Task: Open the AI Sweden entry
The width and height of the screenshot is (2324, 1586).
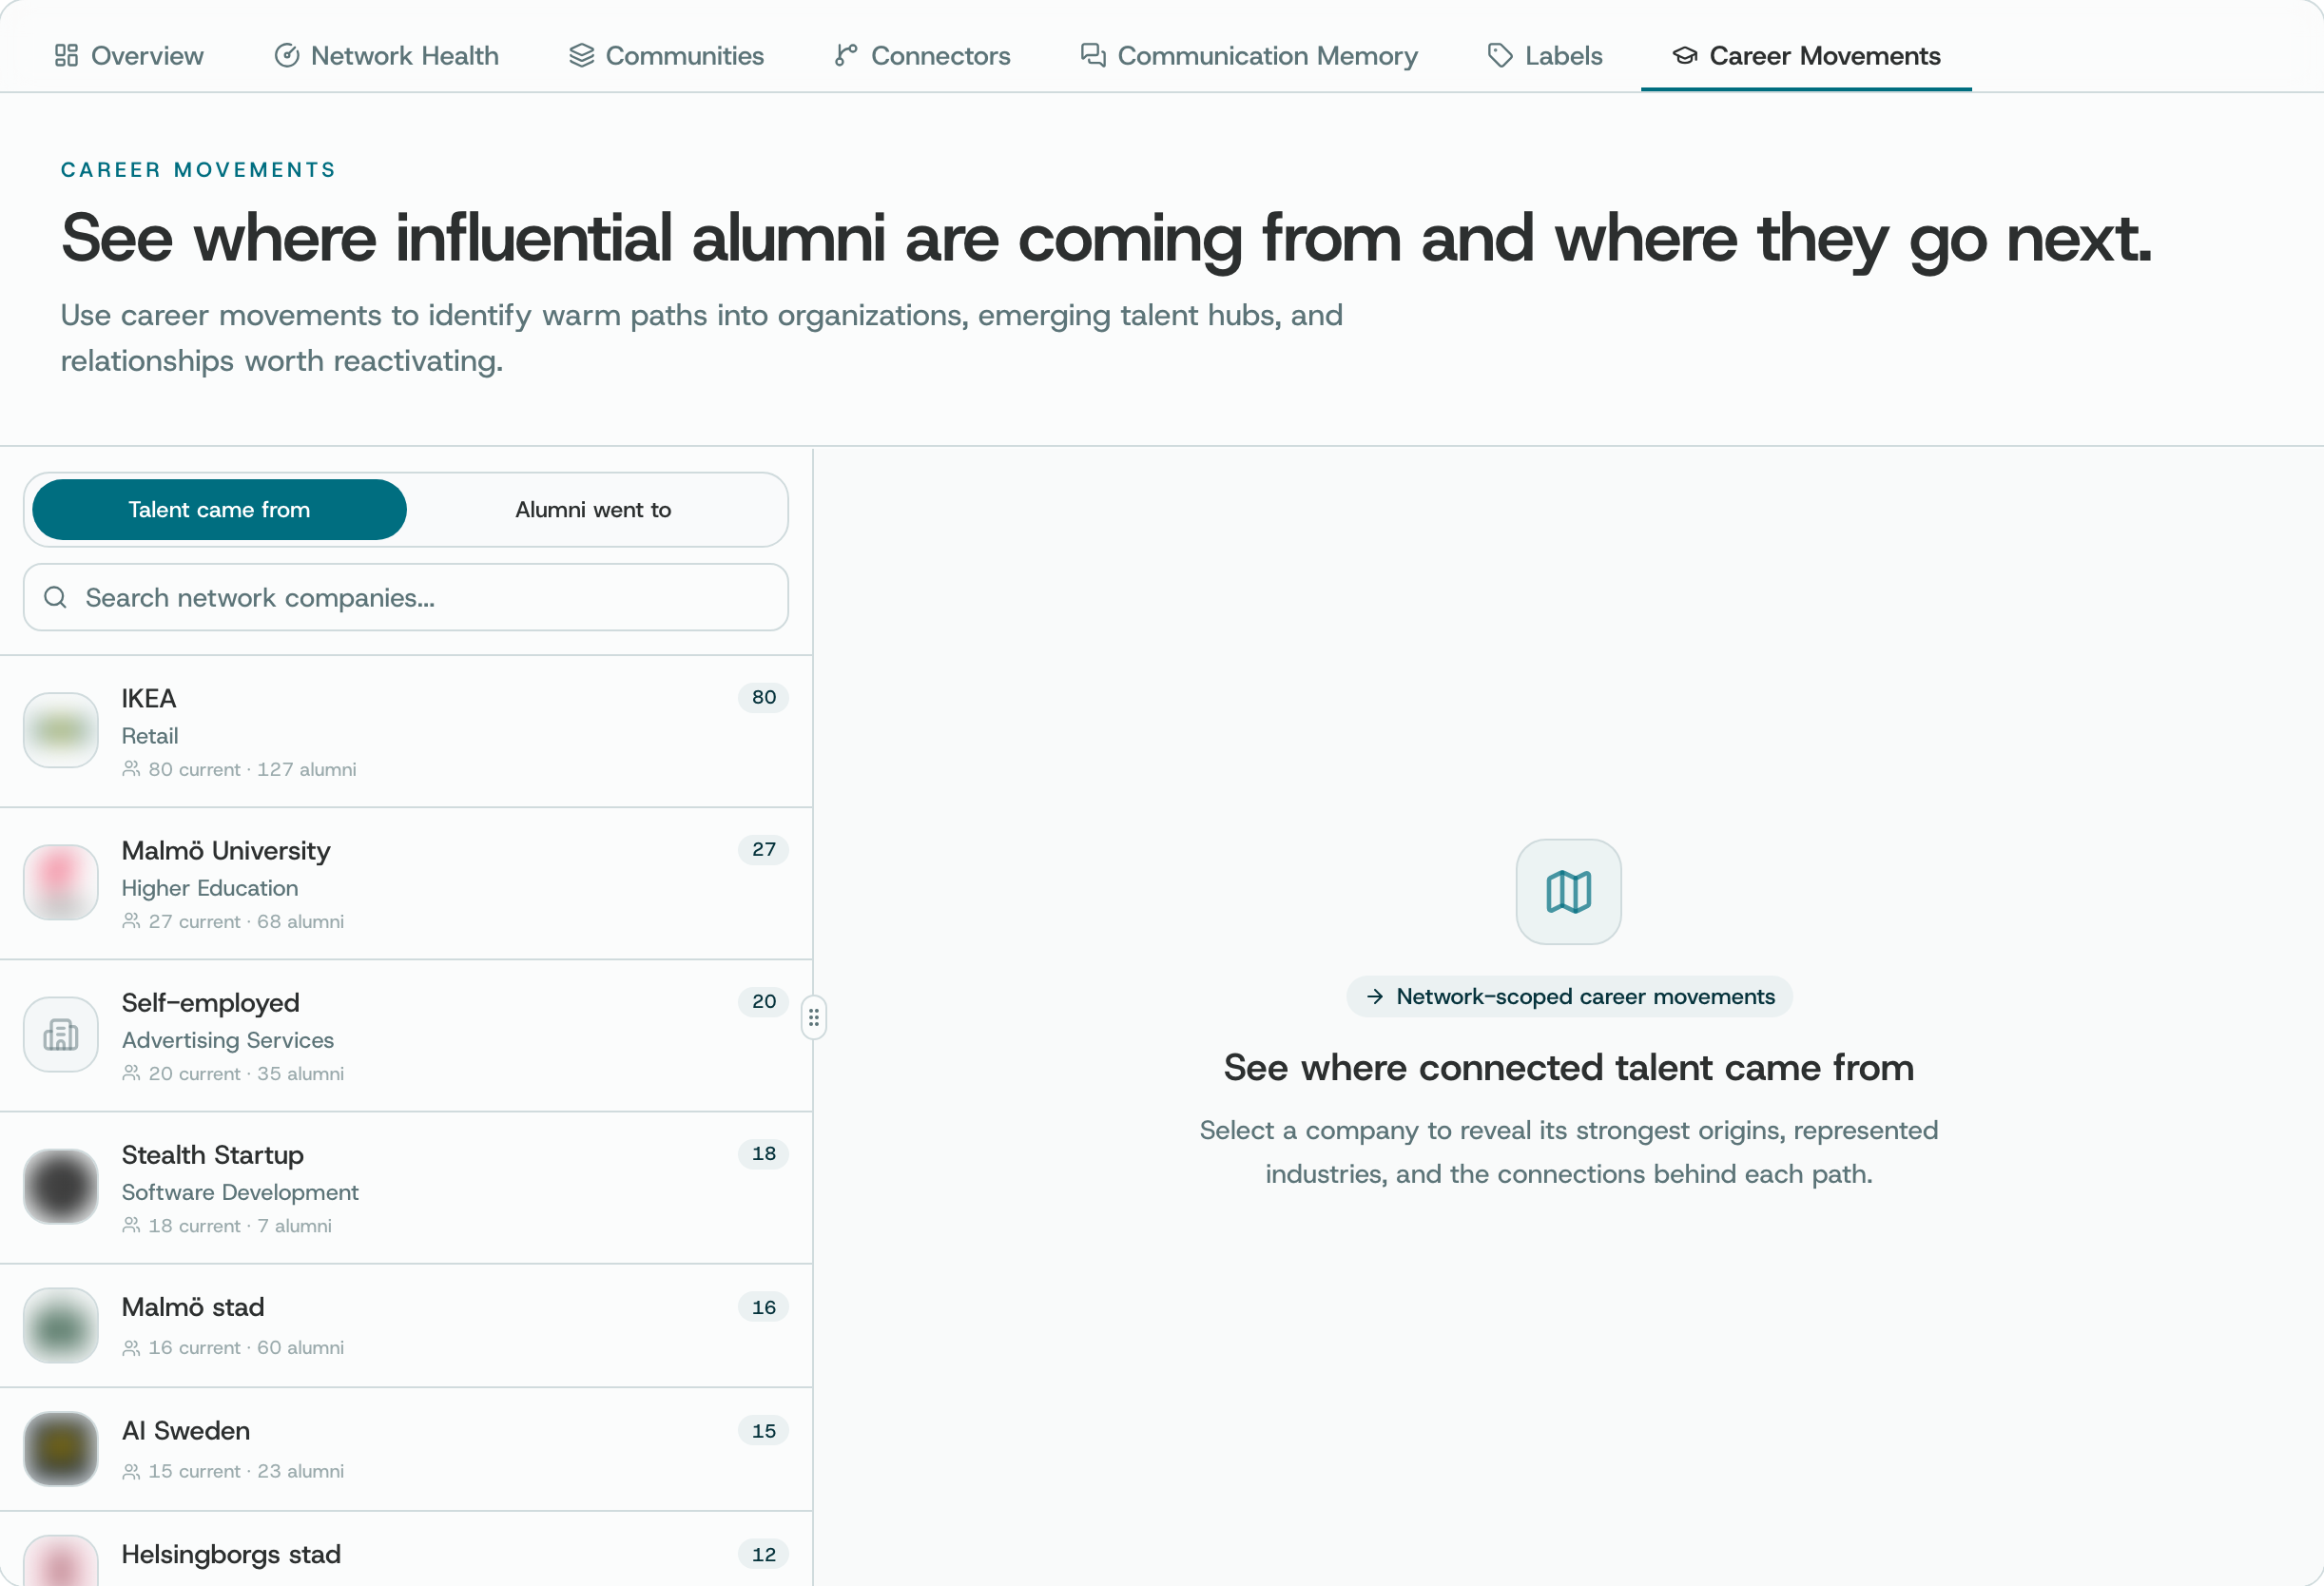Action: click(406, 1450)
